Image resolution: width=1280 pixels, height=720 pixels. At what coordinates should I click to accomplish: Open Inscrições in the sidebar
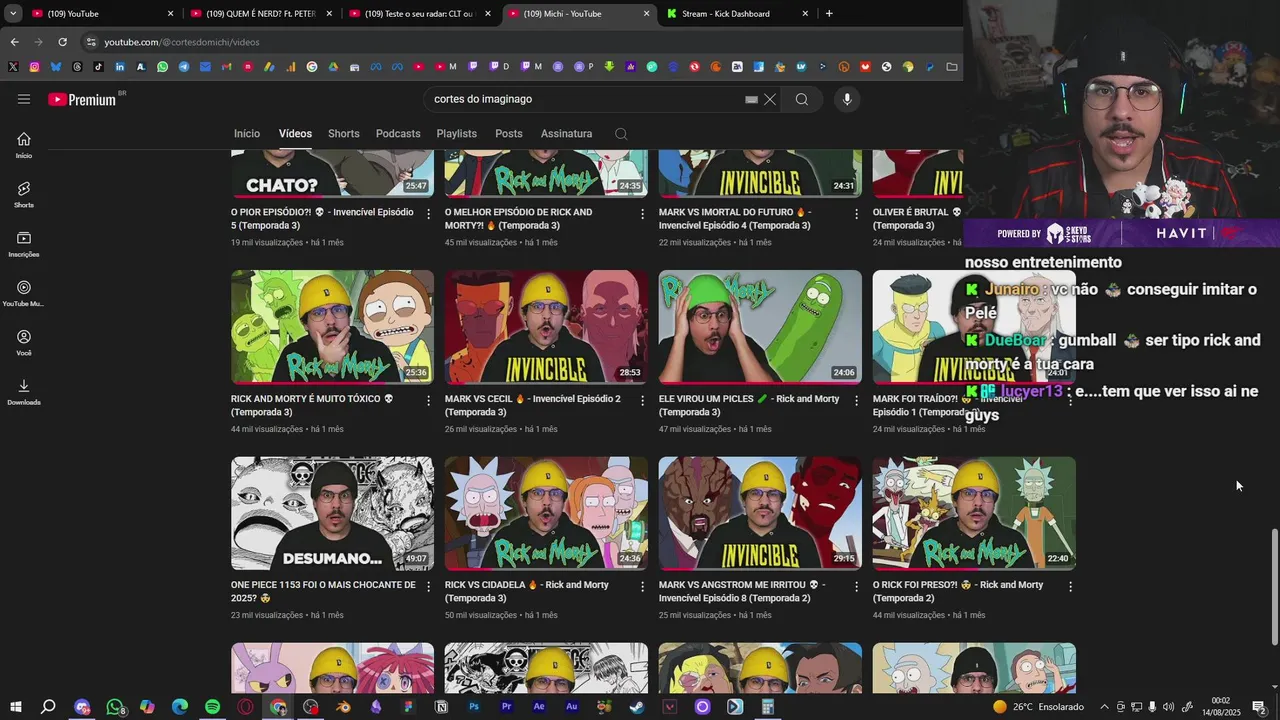pos(24,244)
